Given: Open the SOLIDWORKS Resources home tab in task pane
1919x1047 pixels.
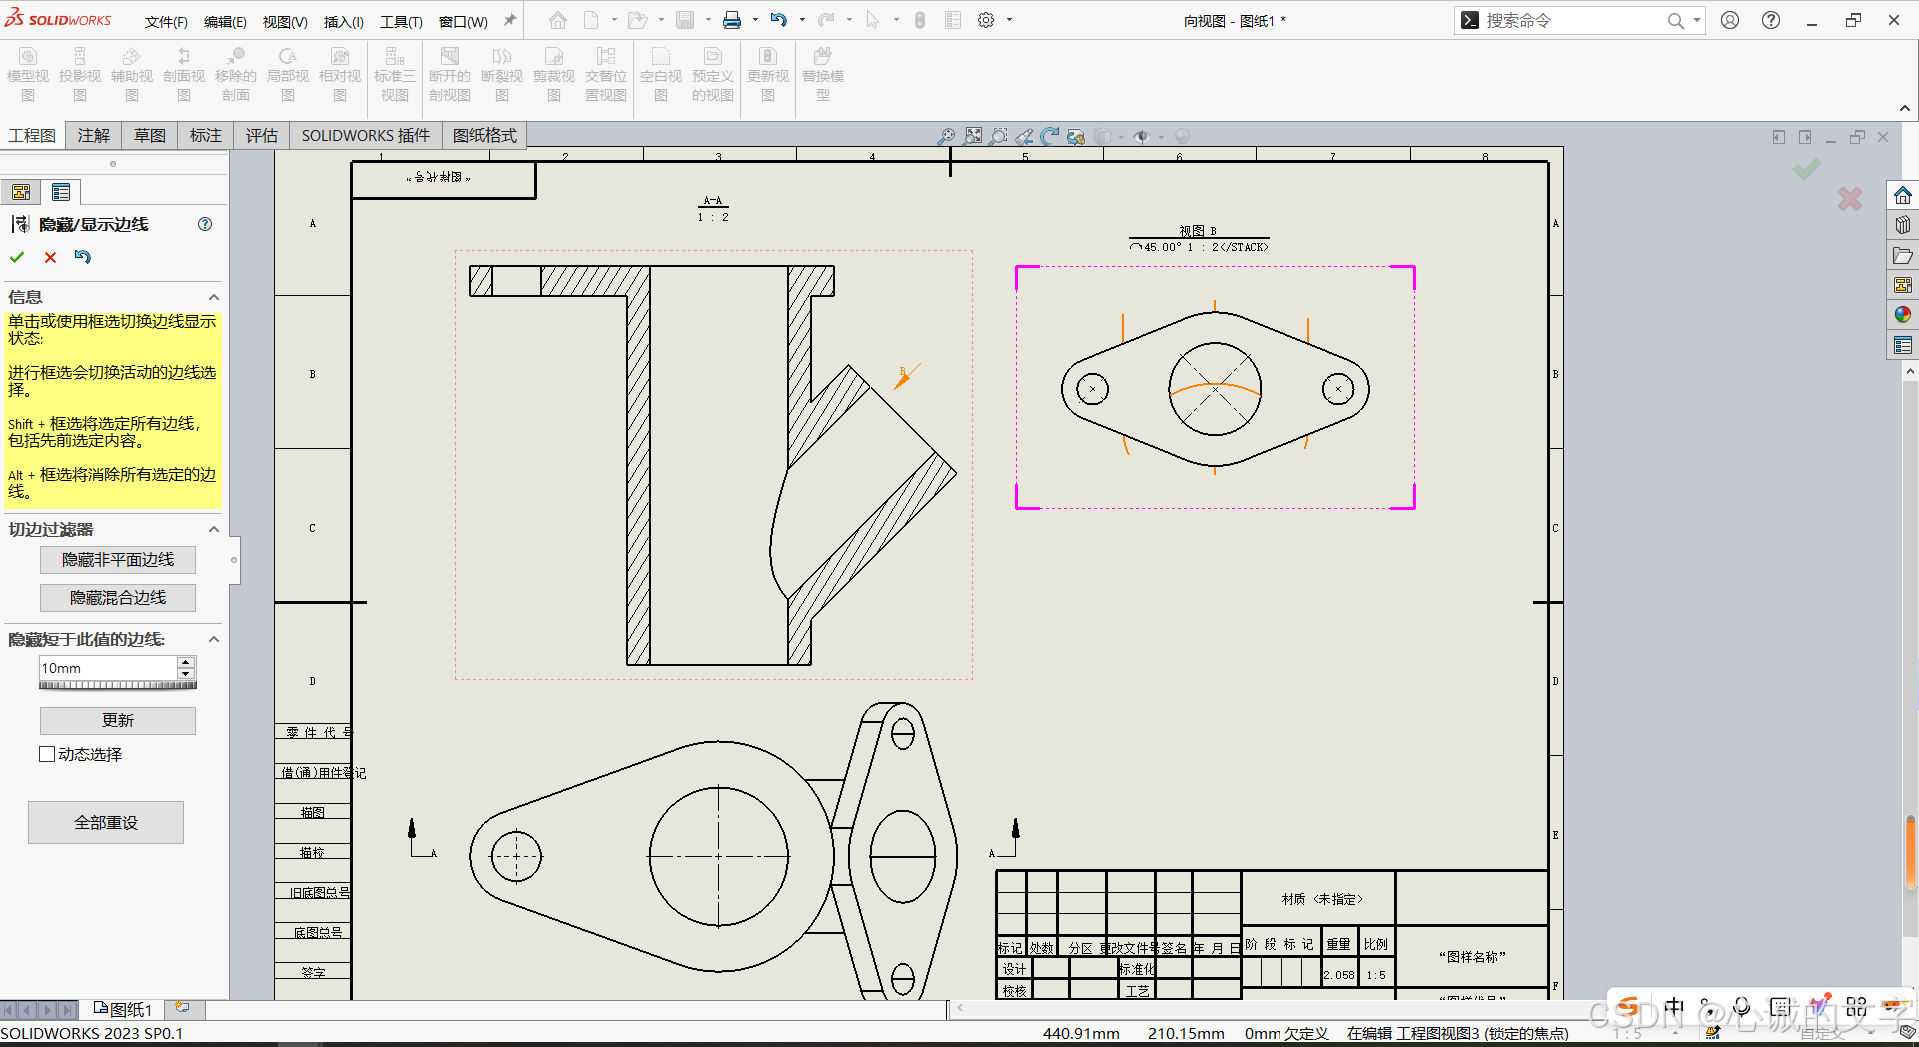Looking at the screenshot, I should 1903,195.
